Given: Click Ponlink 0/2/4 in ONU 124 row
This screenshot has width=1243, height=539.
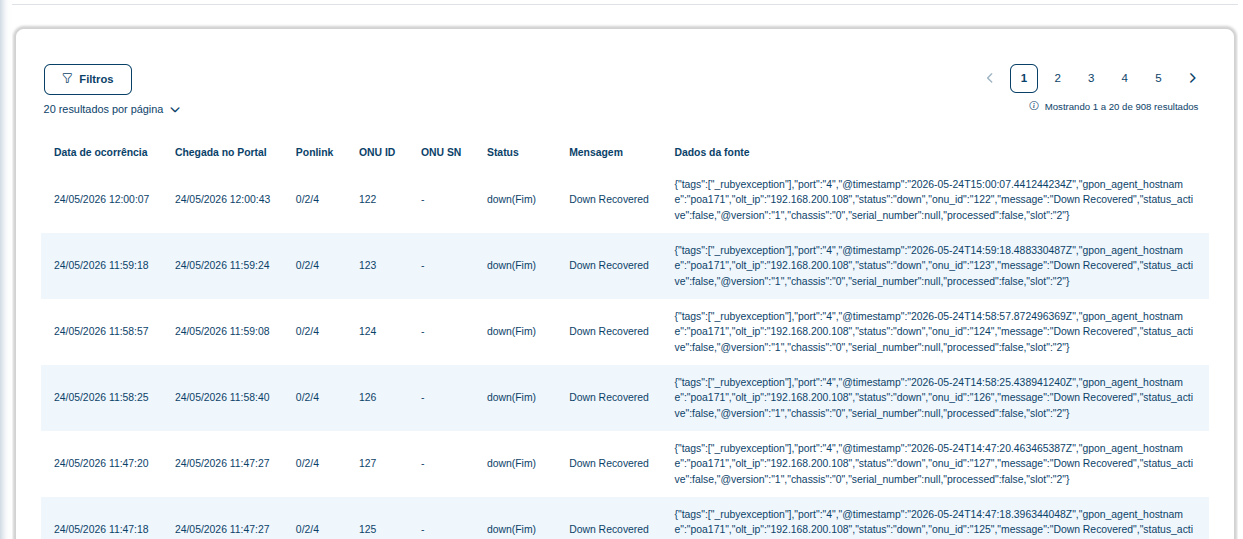Looking at the screenshot, I should click(x=308, y=331).
